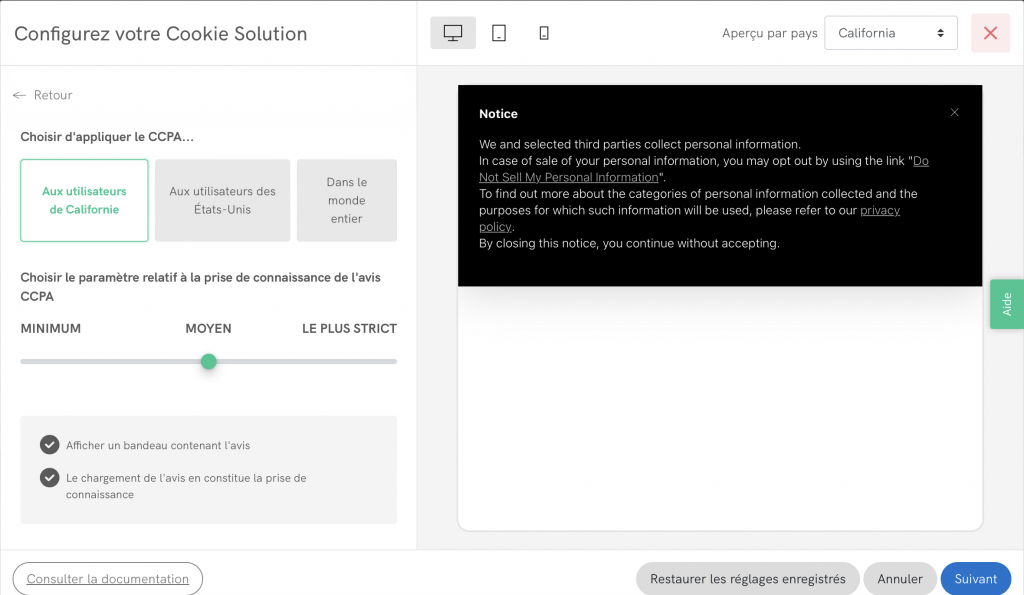Click the red close configurator button

point(990,33)
